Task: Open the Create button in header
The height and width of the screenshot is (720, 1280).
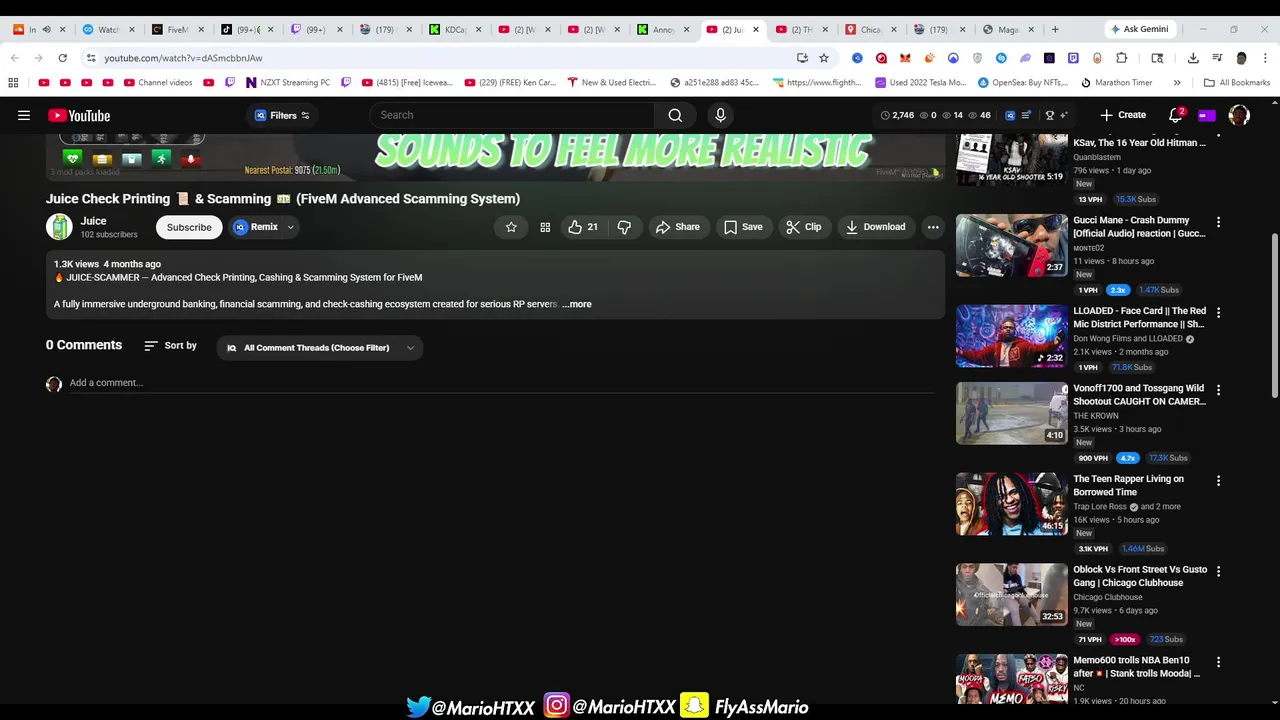Action: click(1123, 115)
